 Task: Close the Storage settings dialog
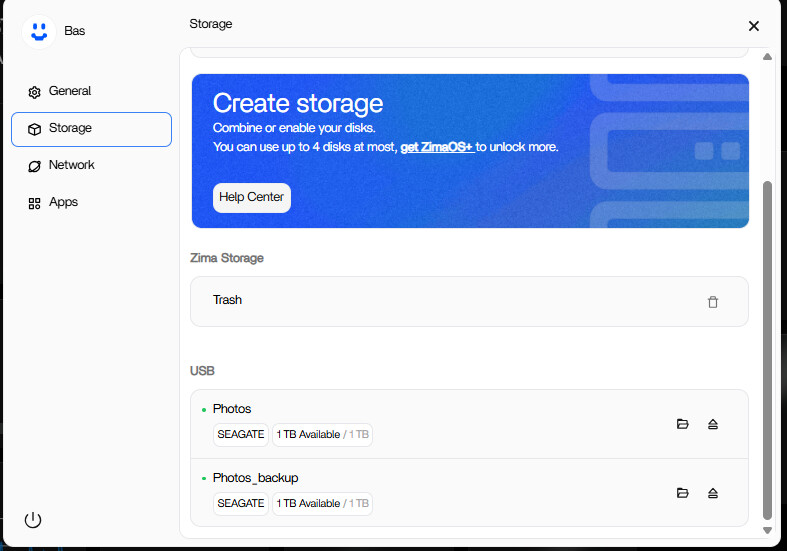[x=754, y=26]
